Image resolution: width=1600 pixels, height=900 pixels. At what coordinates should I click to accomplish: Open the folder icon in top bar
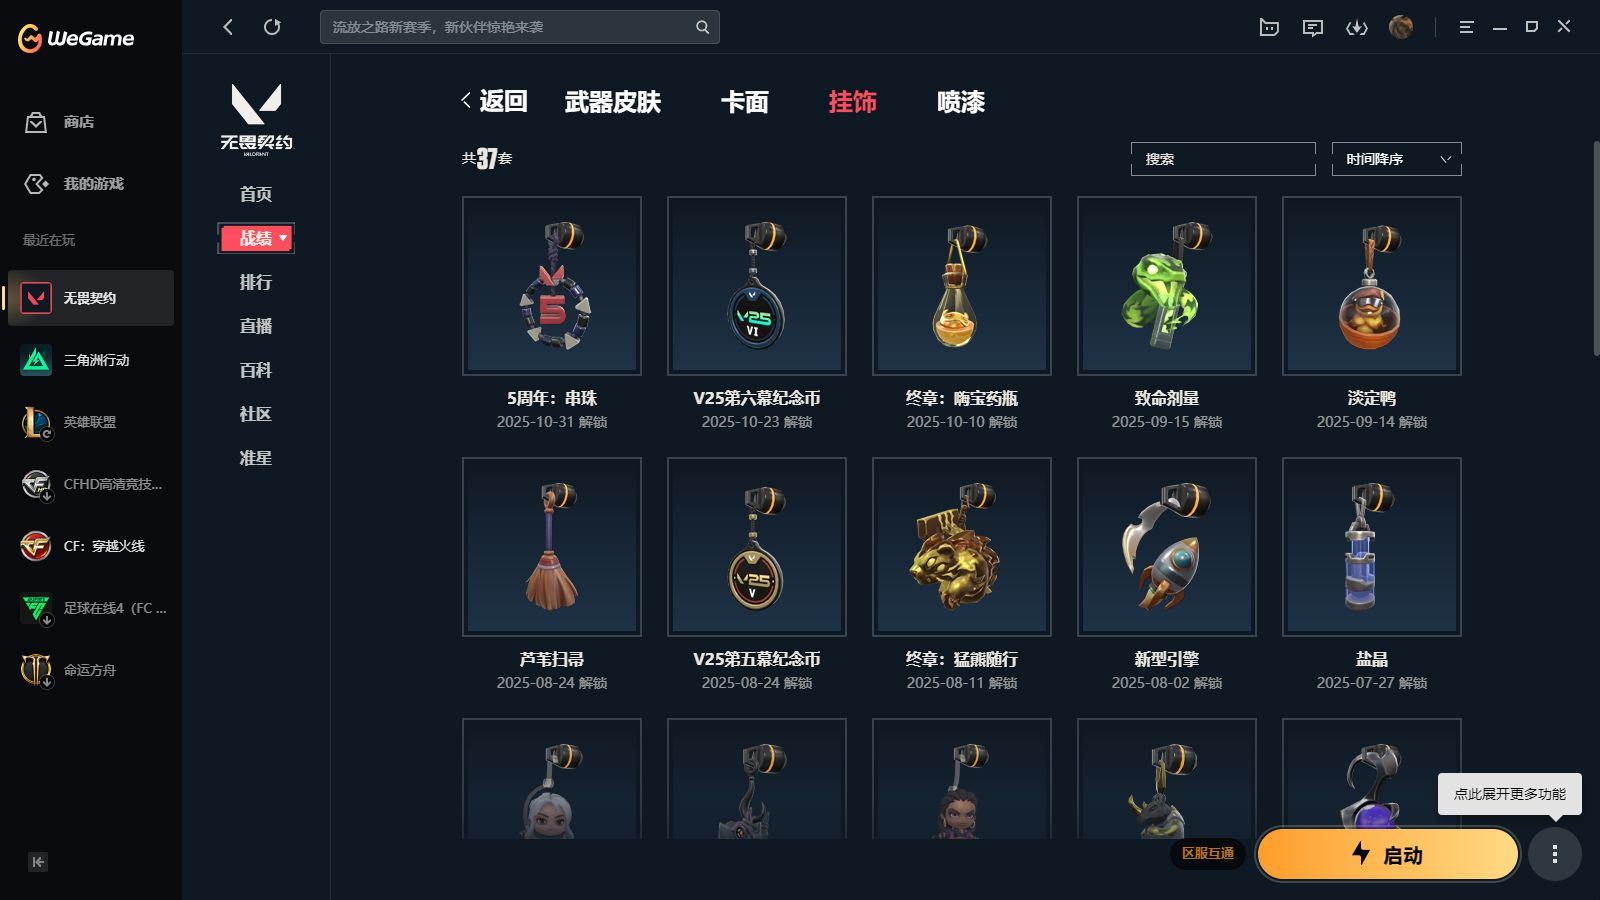[x=1269, y=28]
